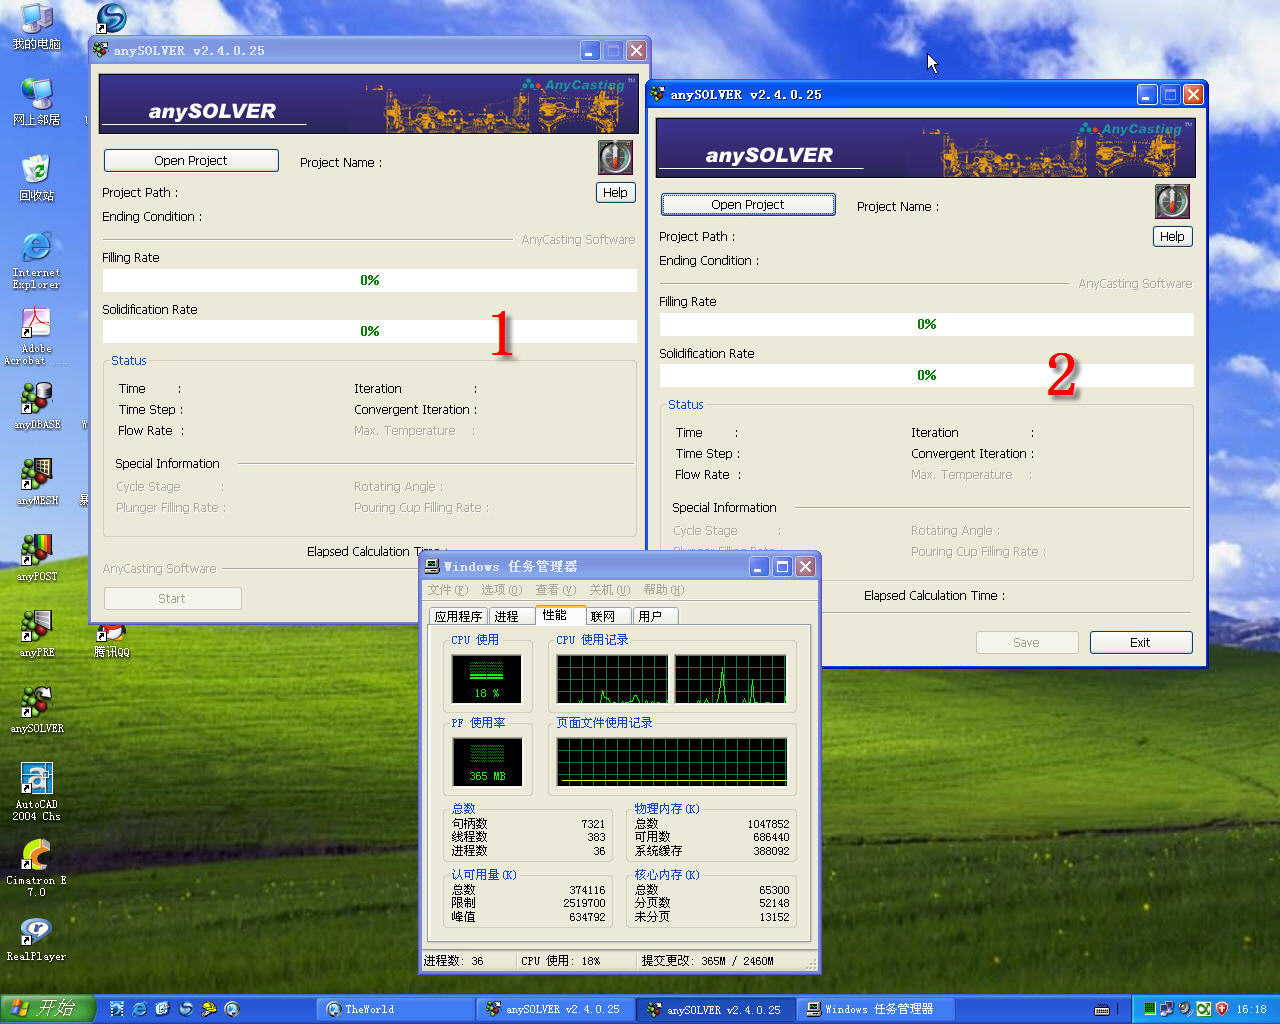Click the 16:18 clock in system tray

1251,1009
